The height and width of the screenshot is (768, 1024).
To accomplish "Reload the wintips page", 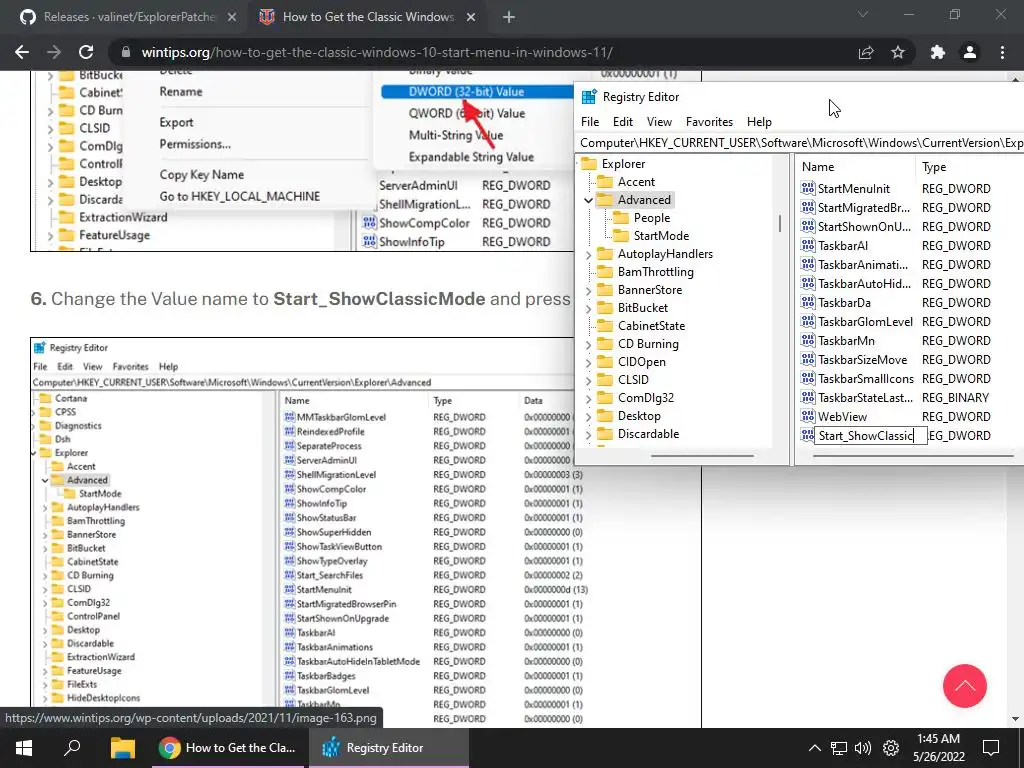I will [x=86, y=52].
